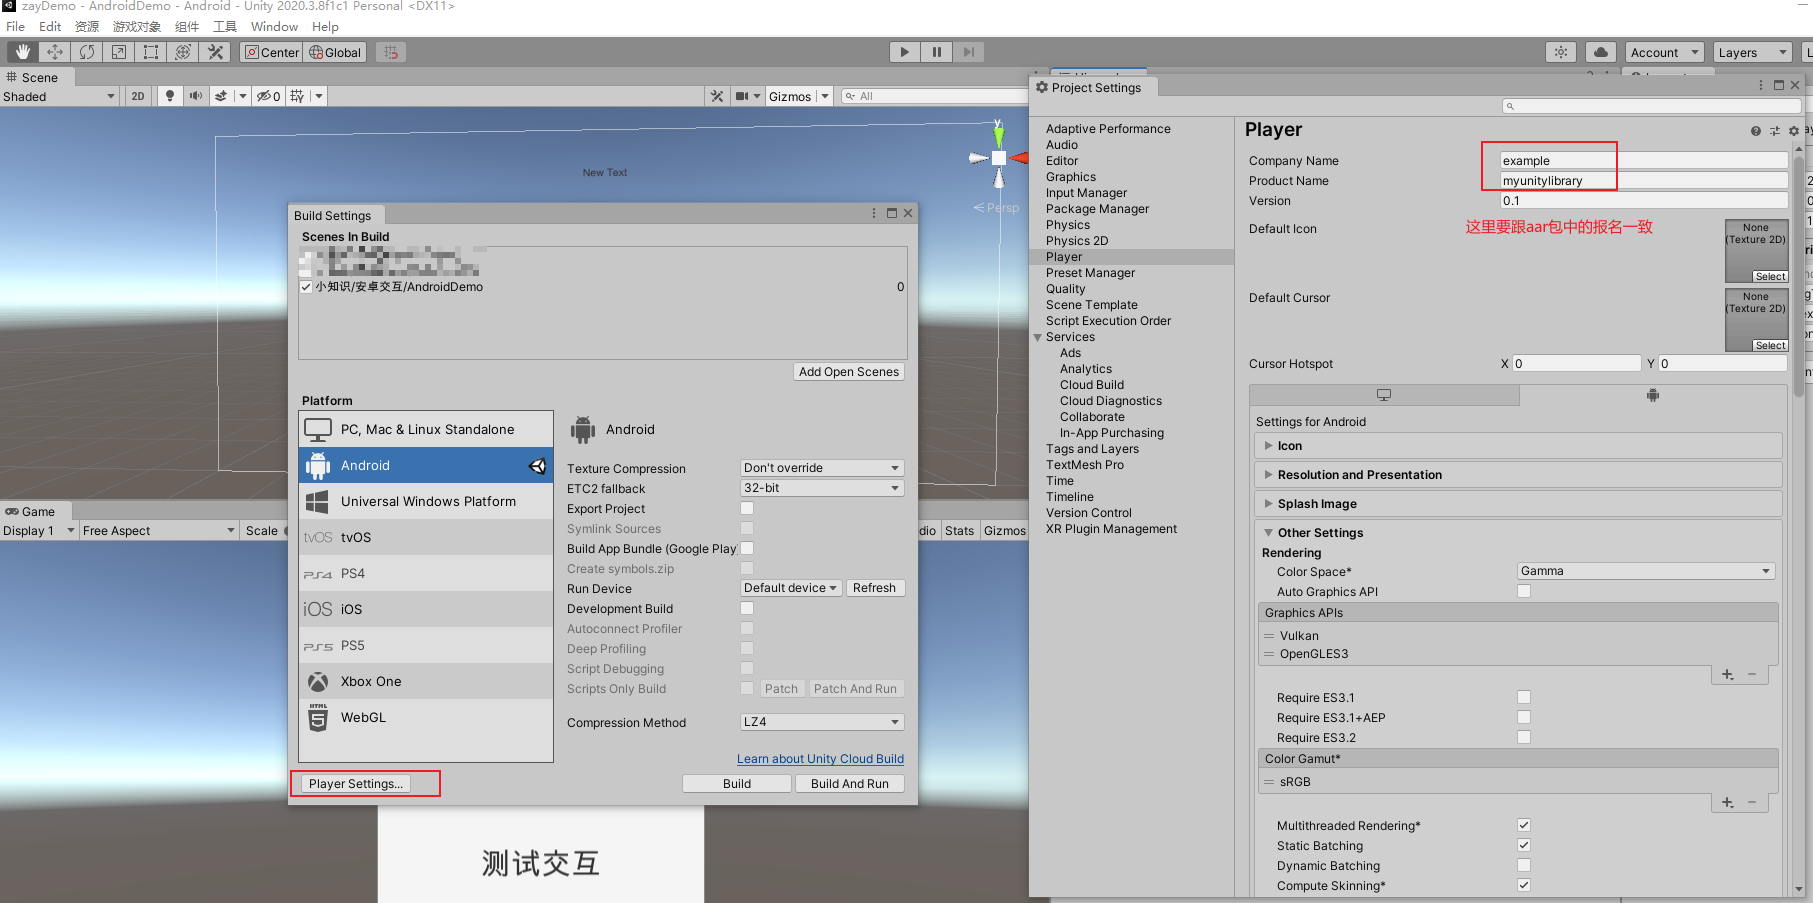The width and height of the screenshot is (1813, 903).
Task: Select the Scale tool
Action: coord(118,52)
